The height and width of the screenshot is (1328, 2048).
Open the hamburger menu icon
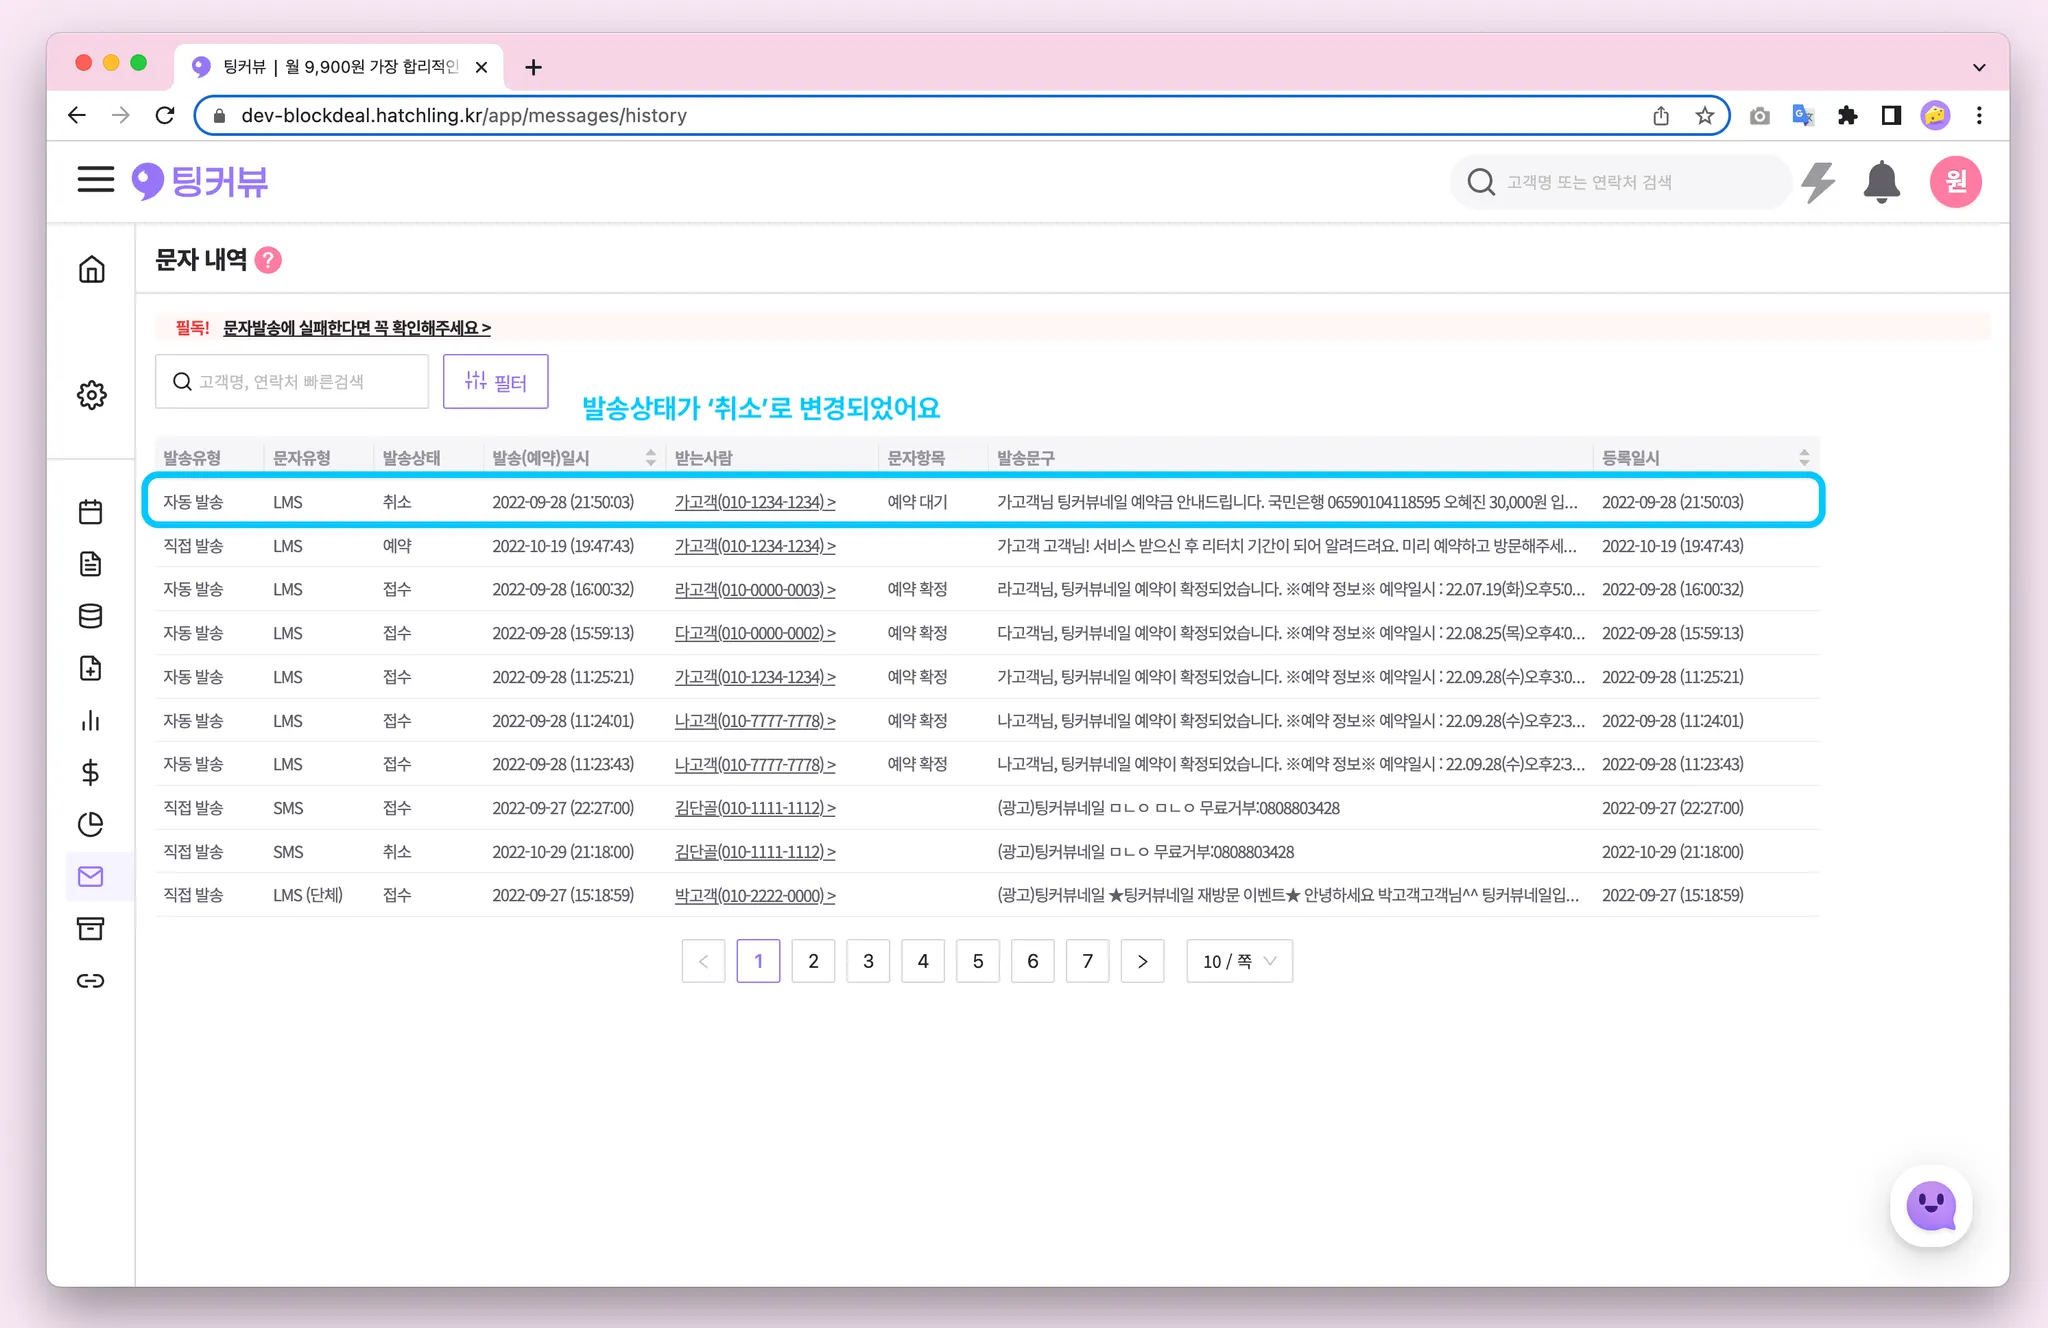pyautogui.click(x=95, y=180)
